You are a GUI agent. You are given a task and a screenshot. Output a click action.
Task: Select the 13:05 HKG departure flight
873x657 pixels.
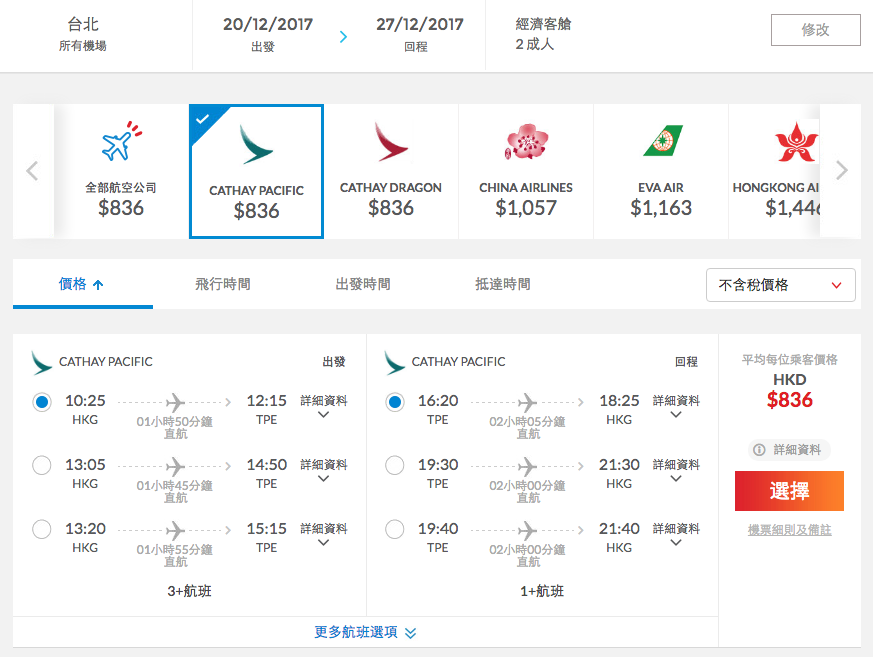42,465
